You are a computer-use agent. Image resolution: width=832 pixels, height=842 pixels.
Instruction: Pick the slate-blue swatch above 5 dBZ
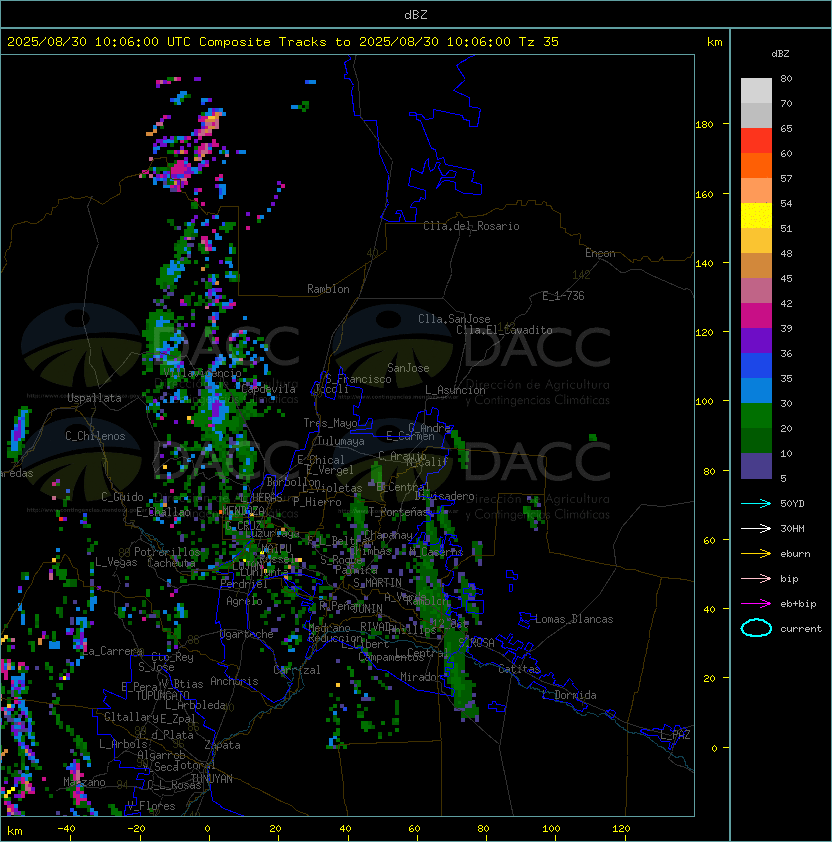pyautogui.click(x=756, y=466)
